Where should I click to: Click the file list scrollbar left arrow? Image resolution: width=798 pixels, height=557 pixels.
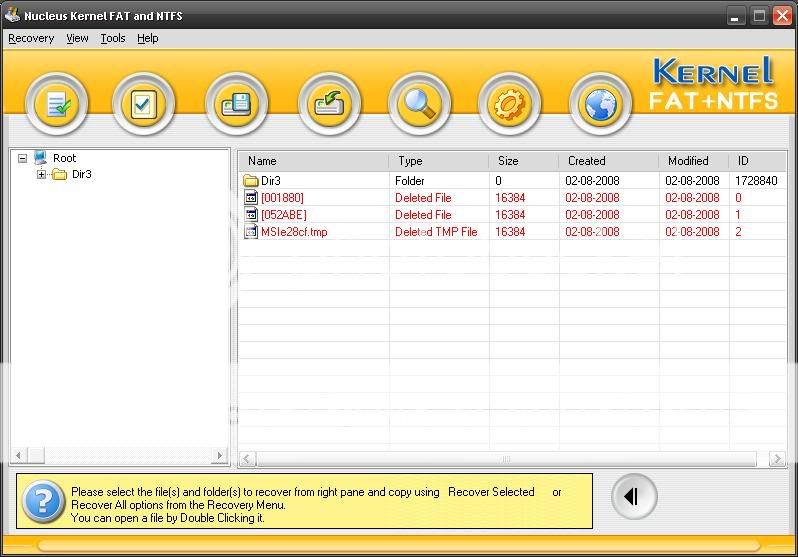[x=247, y=459]
